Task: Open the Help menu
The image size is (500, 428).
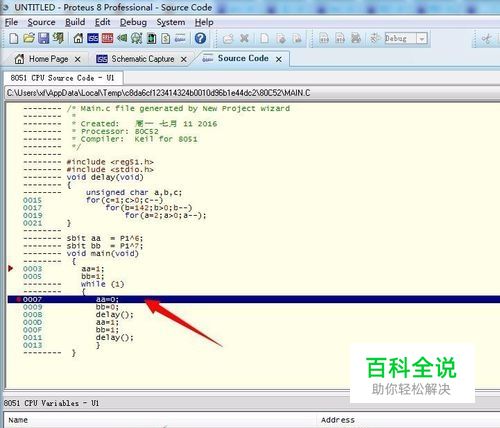Action: click(204, 22)
